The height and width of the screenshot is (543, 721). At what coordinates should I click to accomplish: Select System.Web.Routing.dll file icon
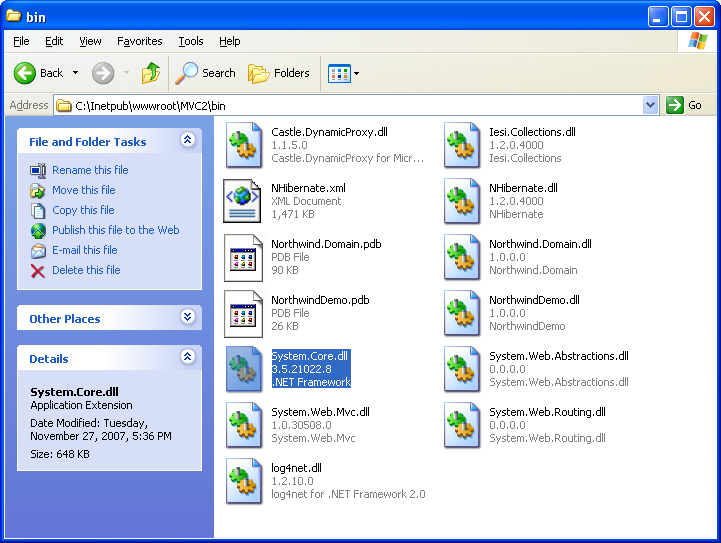(x=462, y=425)
